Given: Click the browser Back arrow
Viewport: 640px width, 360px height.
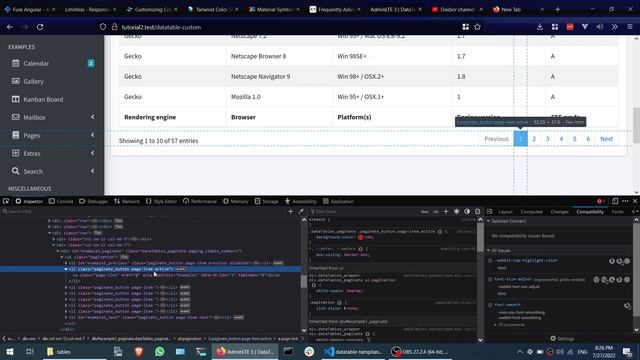Looking at the screenshot, I should click(10, 27).
